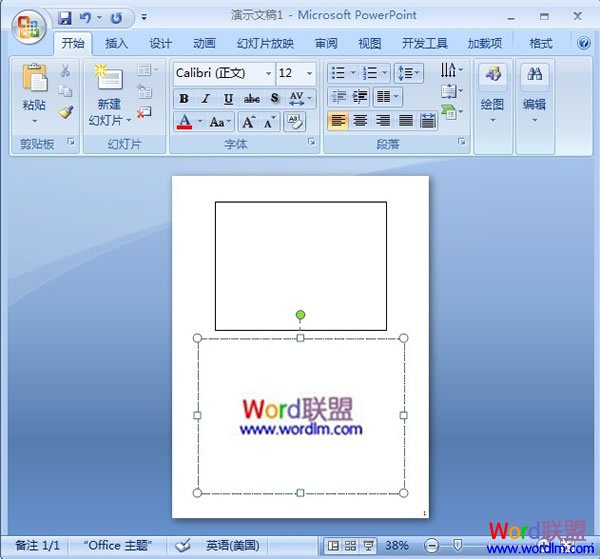Open the Customize Quick Access Toolbar dropdown
This screenshot has width=600, height=559.
tap(144, 17)
